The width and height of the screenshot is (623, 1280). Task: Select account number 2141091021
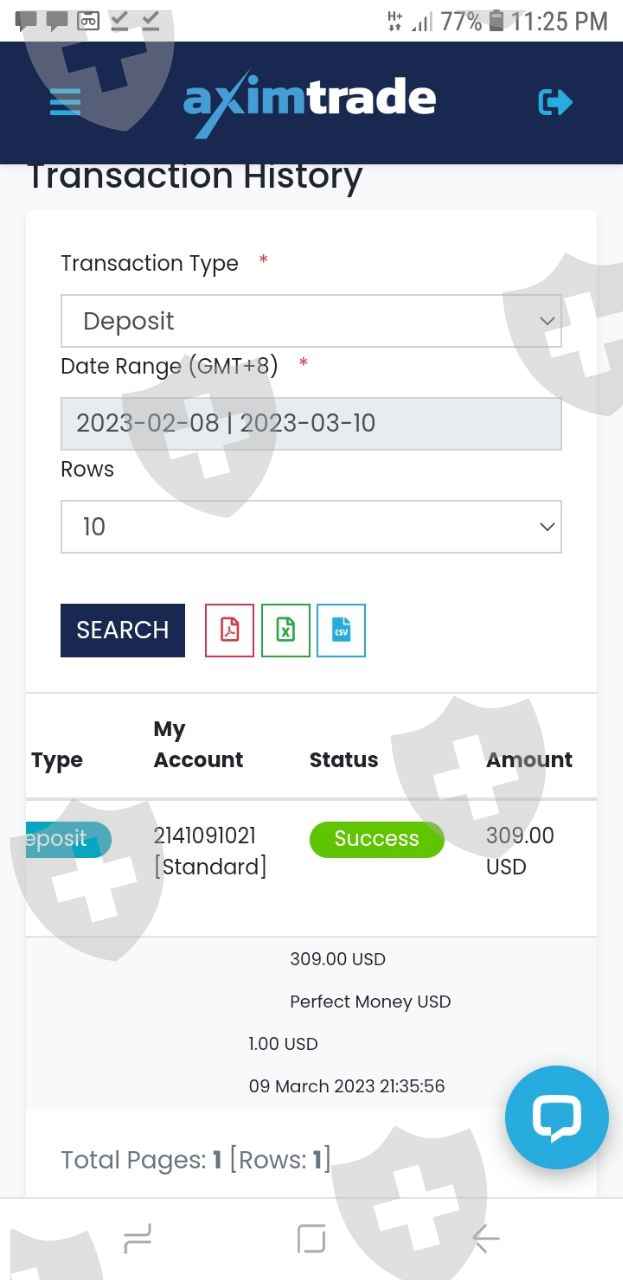(205, 836)
